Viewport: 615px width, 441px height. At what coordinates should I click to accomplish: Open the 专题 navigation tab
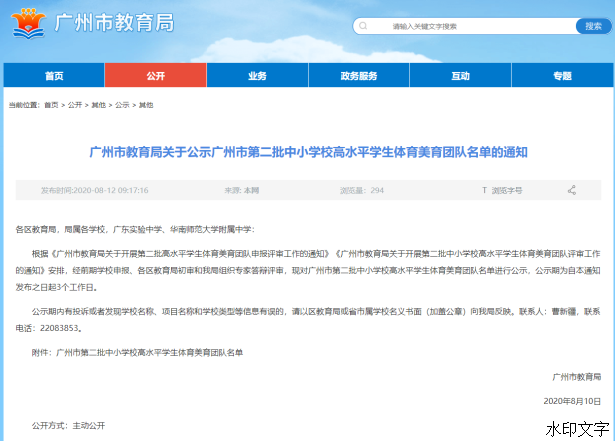tap(562, 75)
